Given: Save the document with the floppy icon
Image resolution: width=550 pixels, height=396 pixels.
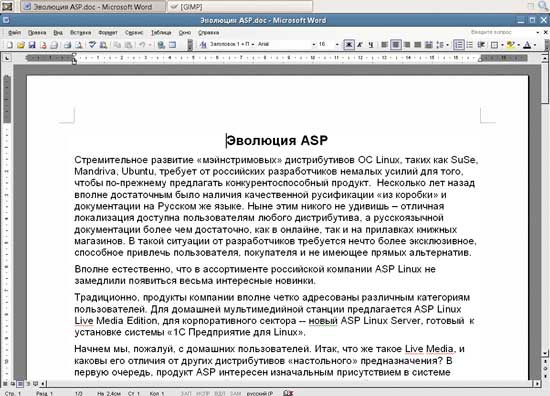Looking at the screenshot, I should tap(32, 45).
